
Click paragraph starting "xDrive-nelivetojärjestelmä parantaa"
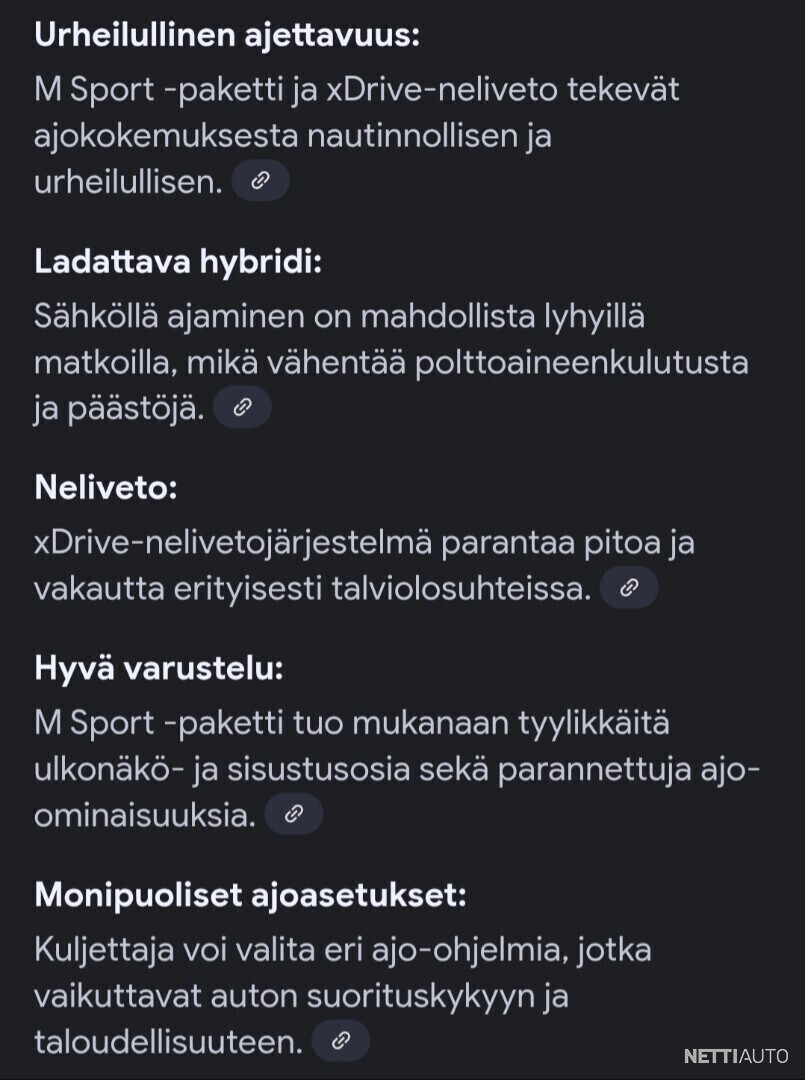(364, 565)
